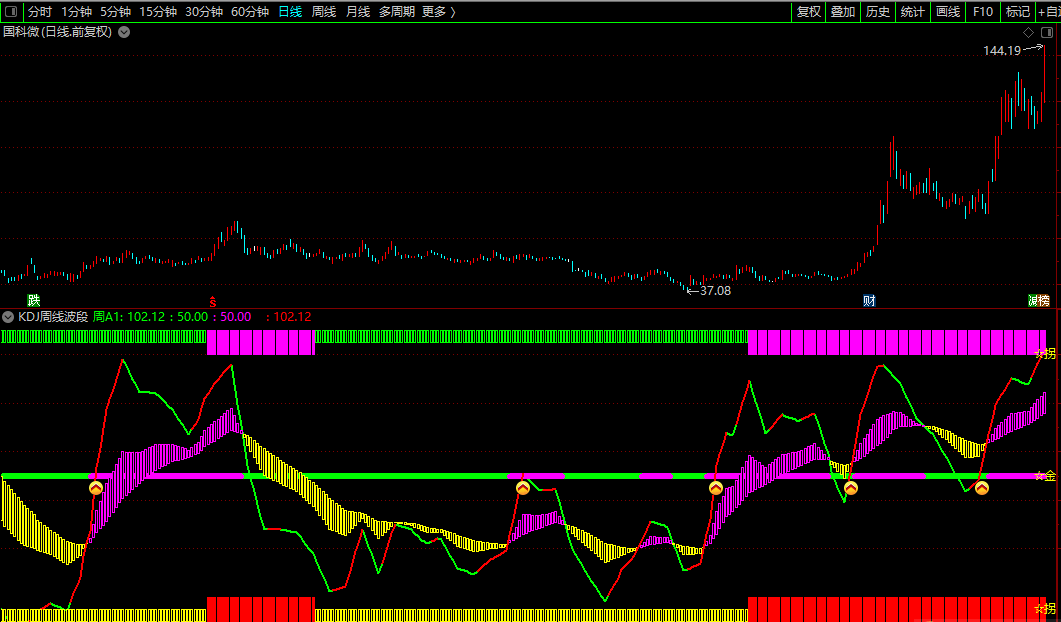Expand the 国科微 chart settings dropdown
Image resolution: width=1061 pixels, height=622 pixels.
124,32
